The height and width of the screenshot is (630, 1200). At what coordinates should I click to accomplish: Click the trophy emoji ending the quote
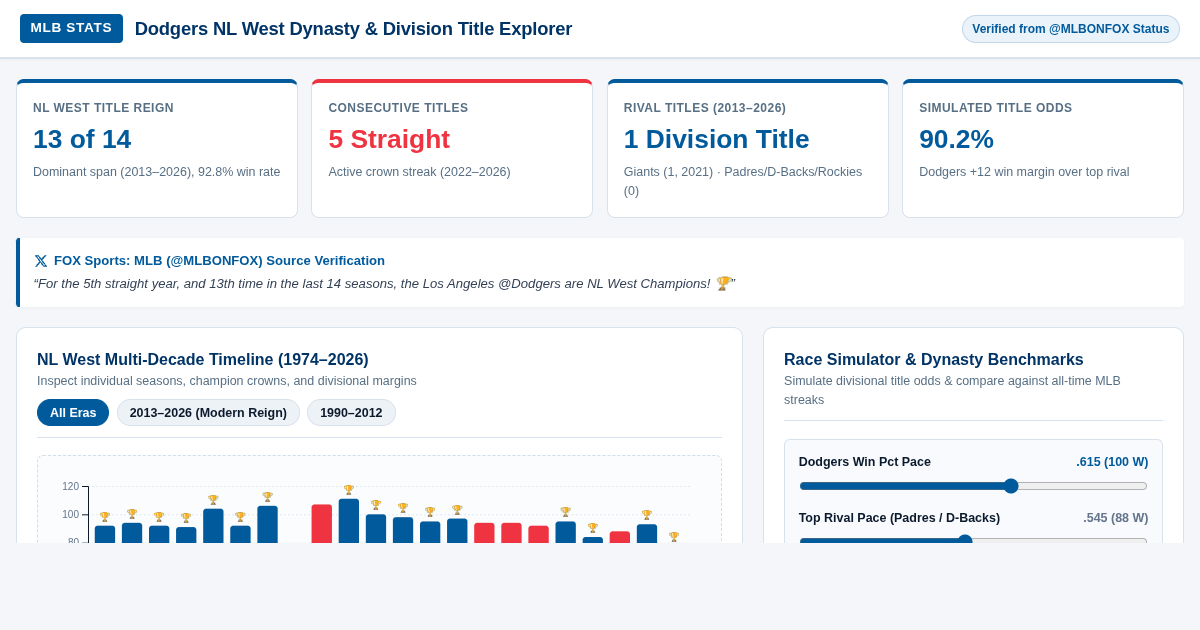tap(723, 283)
